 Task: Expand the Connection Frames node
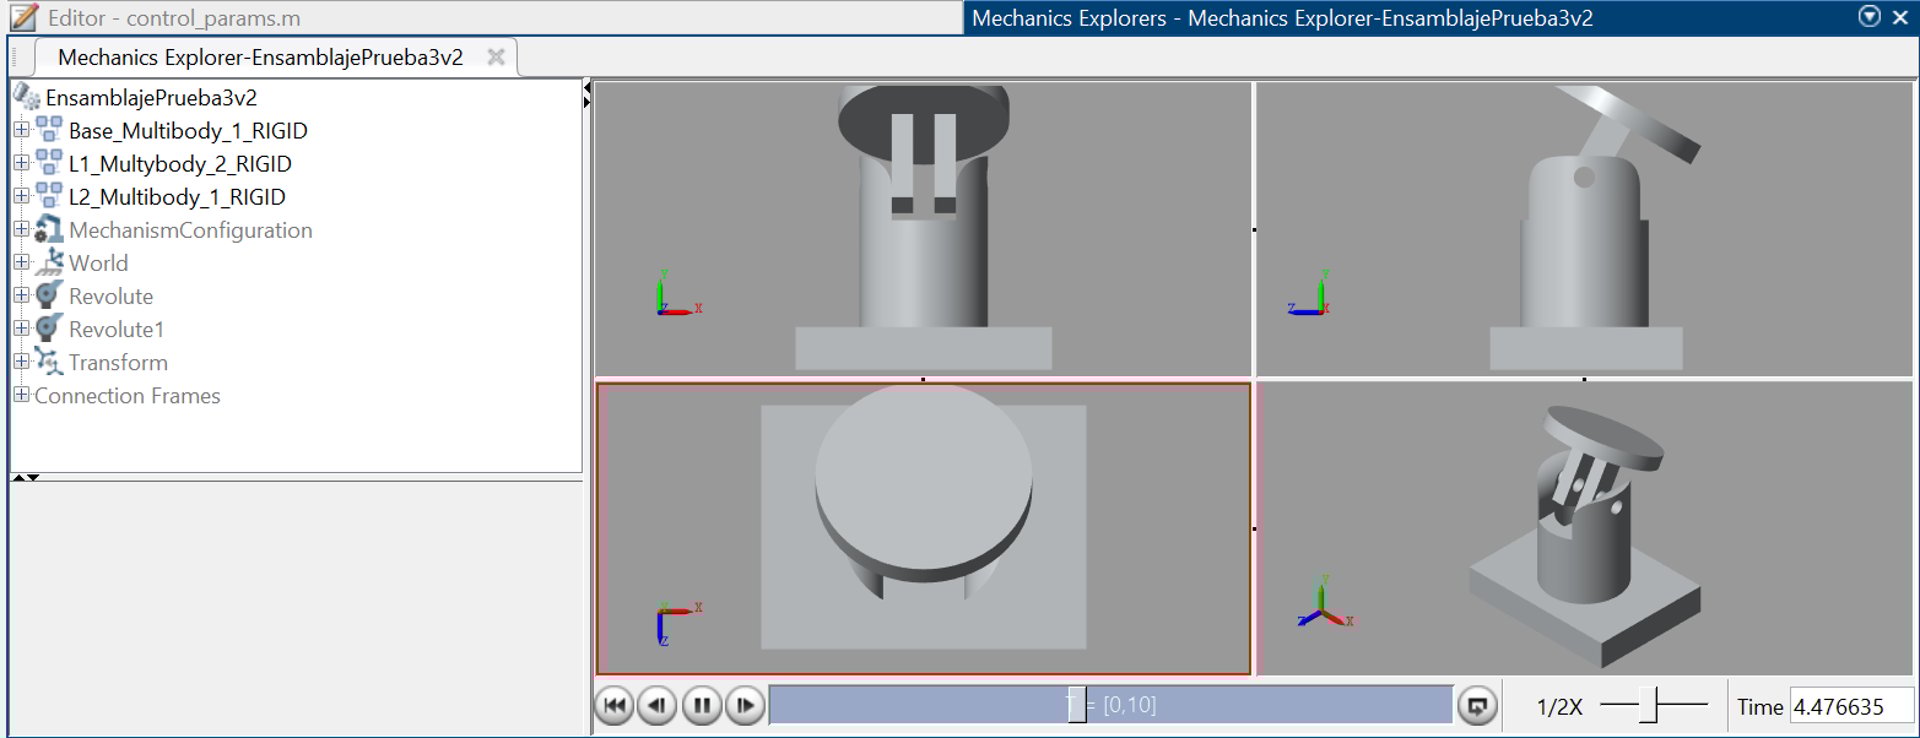(21, 394)
